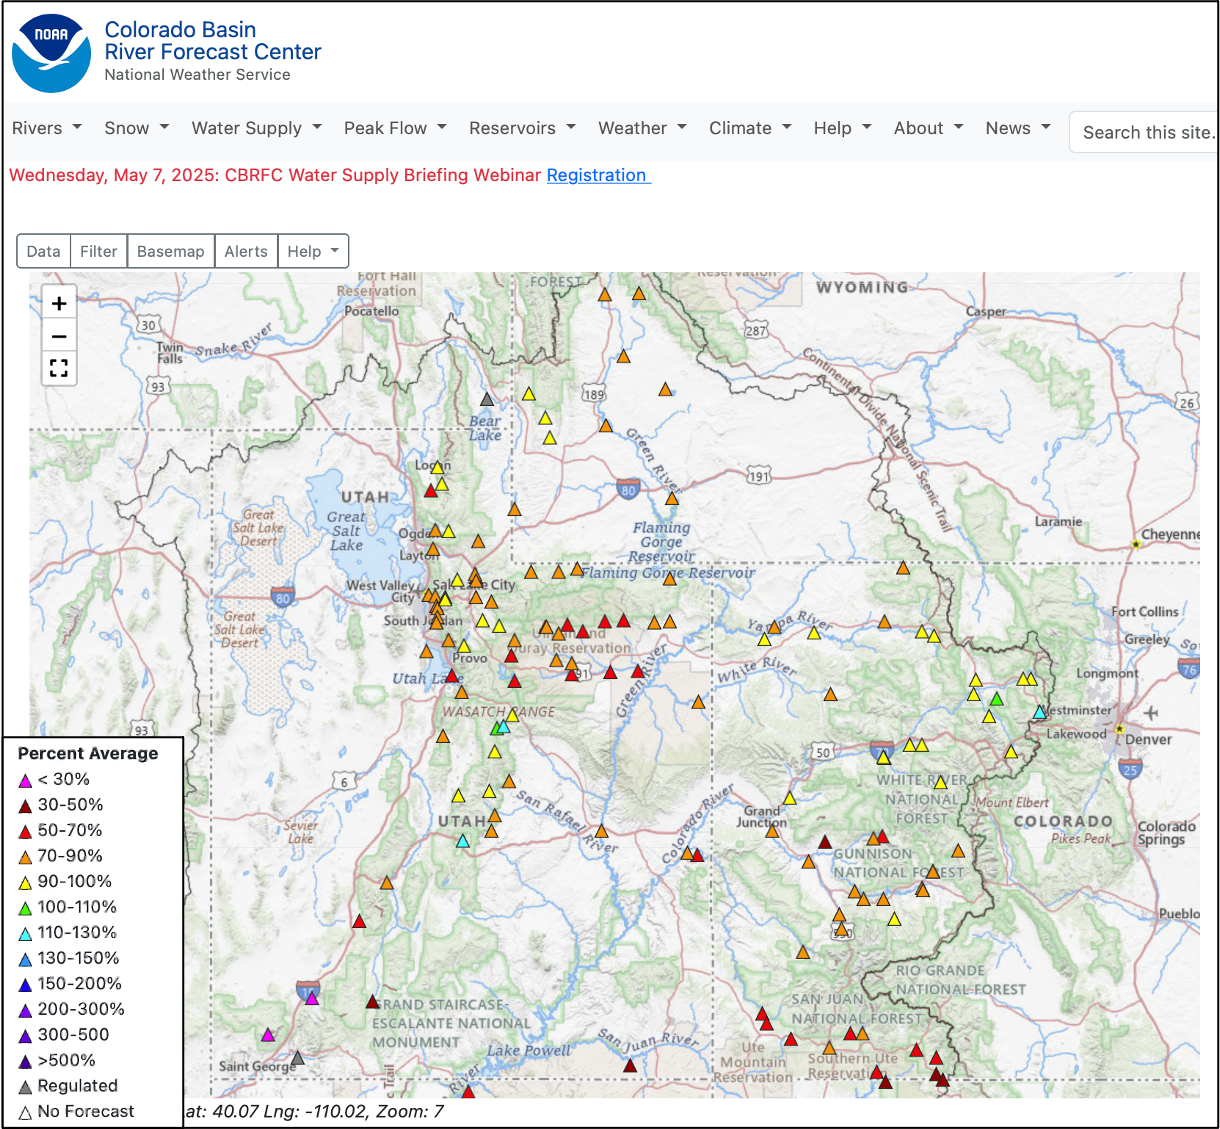Click the gray Regulated triangle near Bear Lake
The width and height of the screenshot is (1220, 1129).
(487, 399)
